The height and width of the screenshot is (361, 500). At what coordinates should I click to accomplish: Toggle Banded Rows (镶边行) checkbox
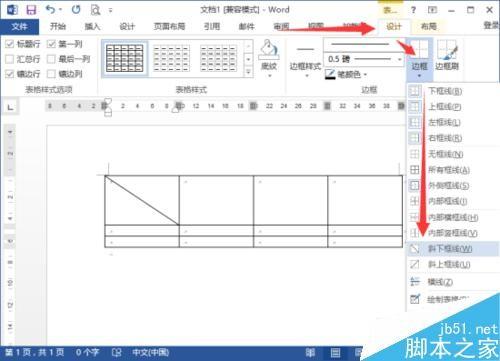pyautogui.click(x=10, y=74)
